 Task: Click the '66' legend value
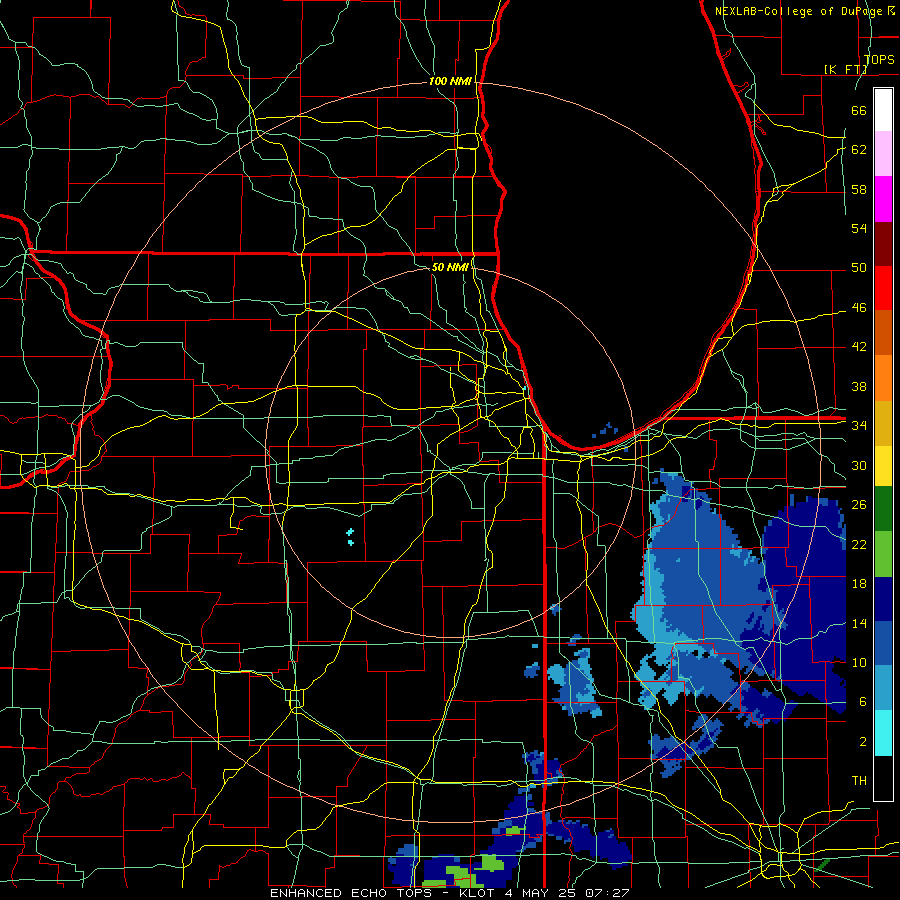click(x=859, y=110)
